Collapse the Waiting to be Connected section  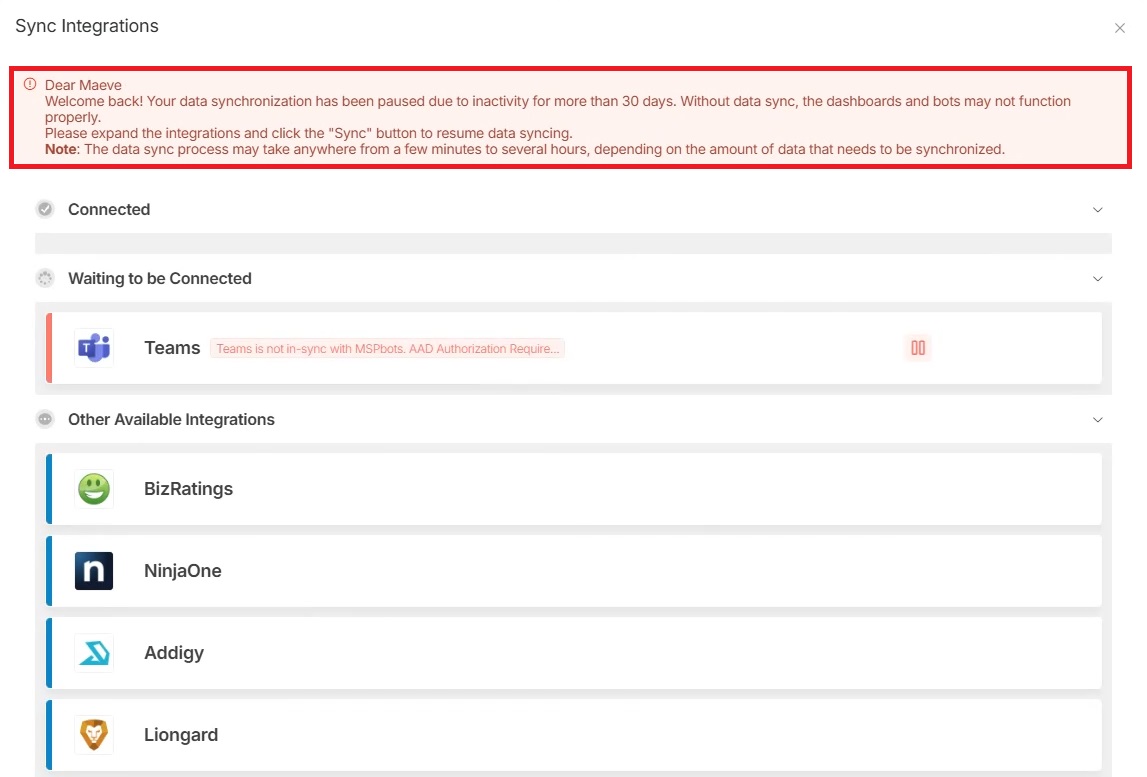point(1097,278)
